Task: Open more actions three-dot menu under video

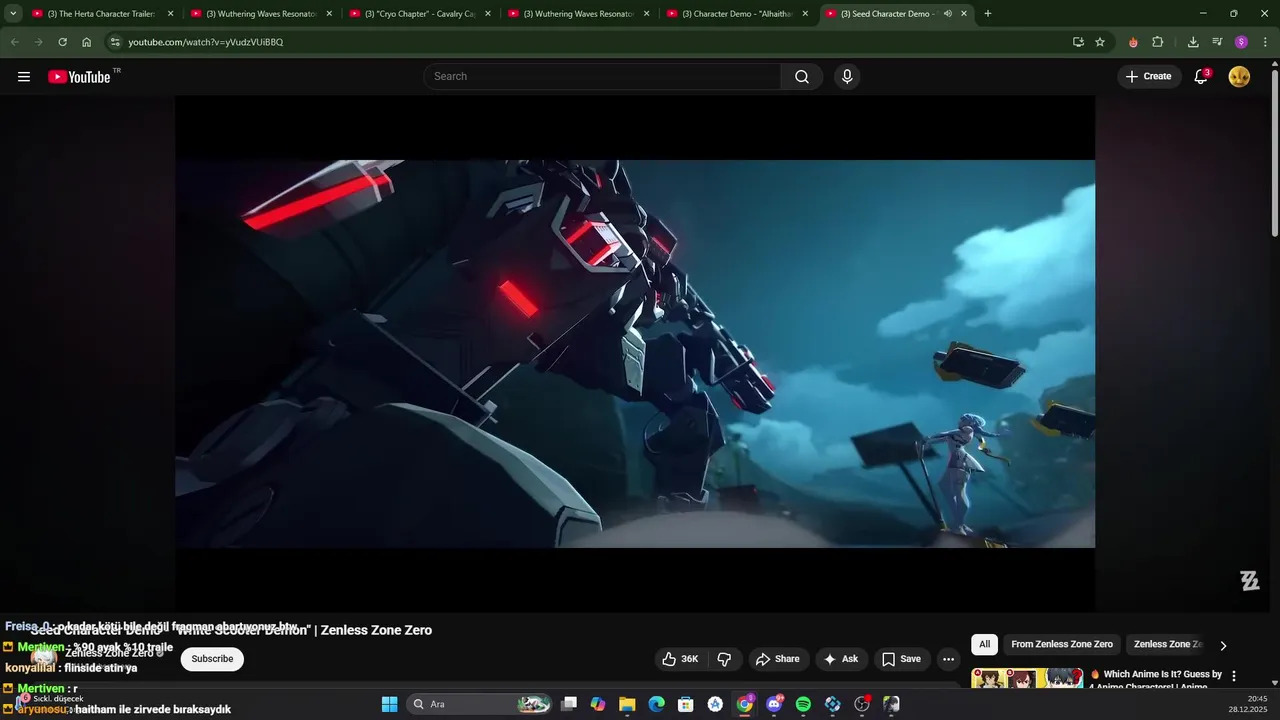Action: [948, 659]
